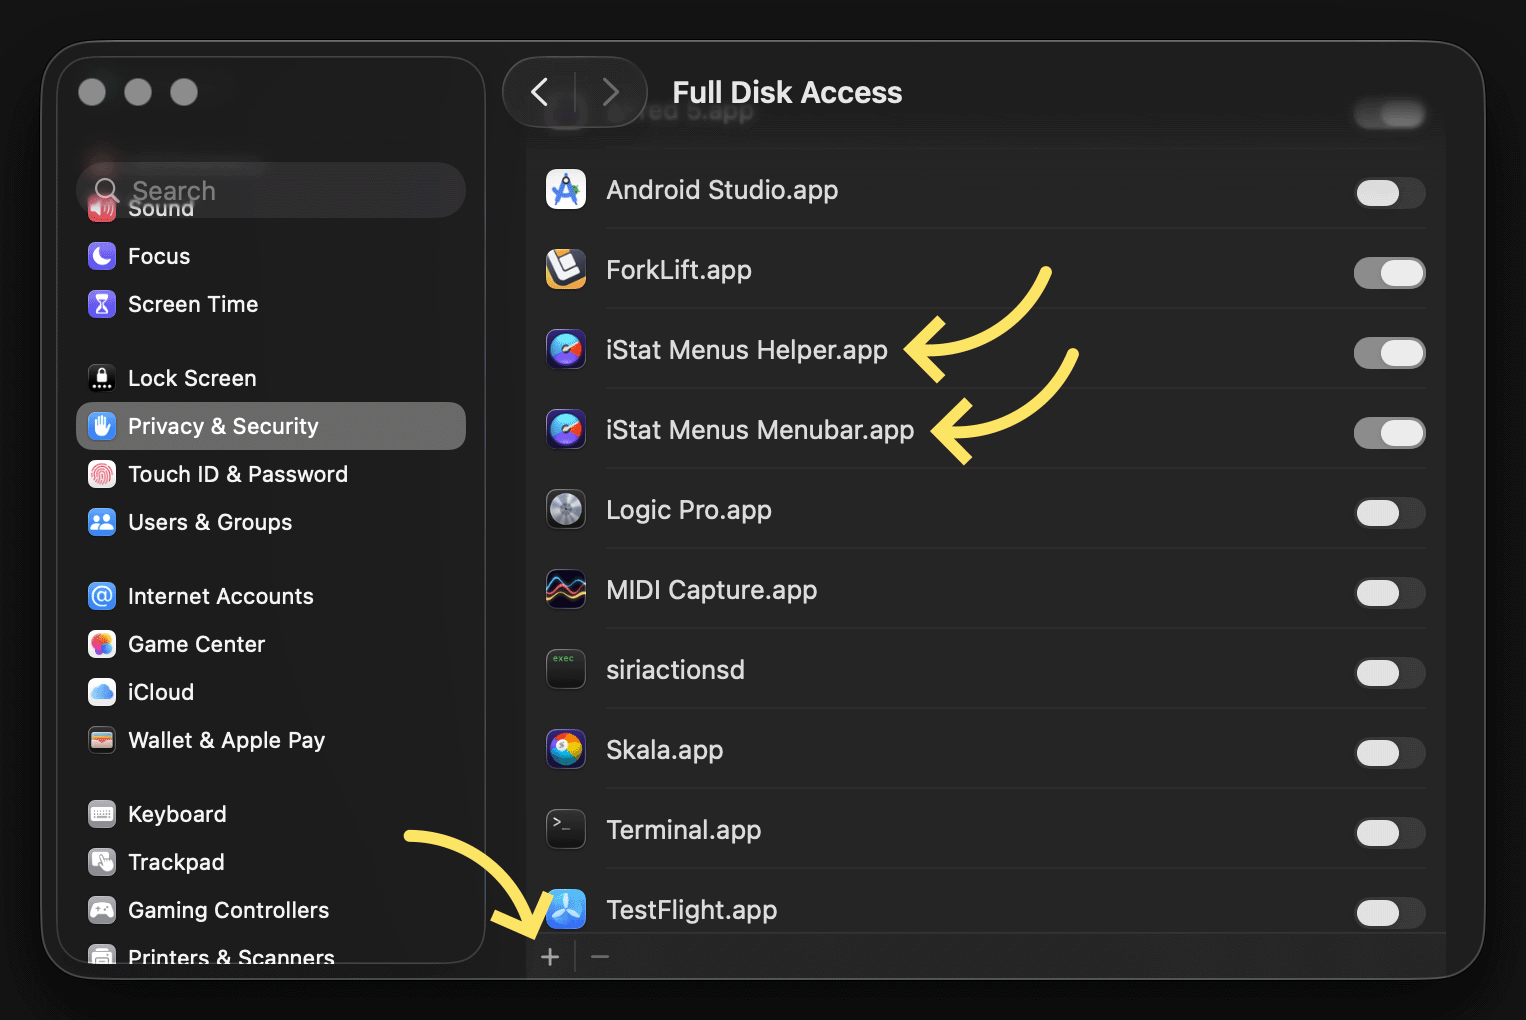This screenshot has width=1526, height=1020.
Task: Click the iStat Menus Menubar app icon
Action: tap(566, 430)
